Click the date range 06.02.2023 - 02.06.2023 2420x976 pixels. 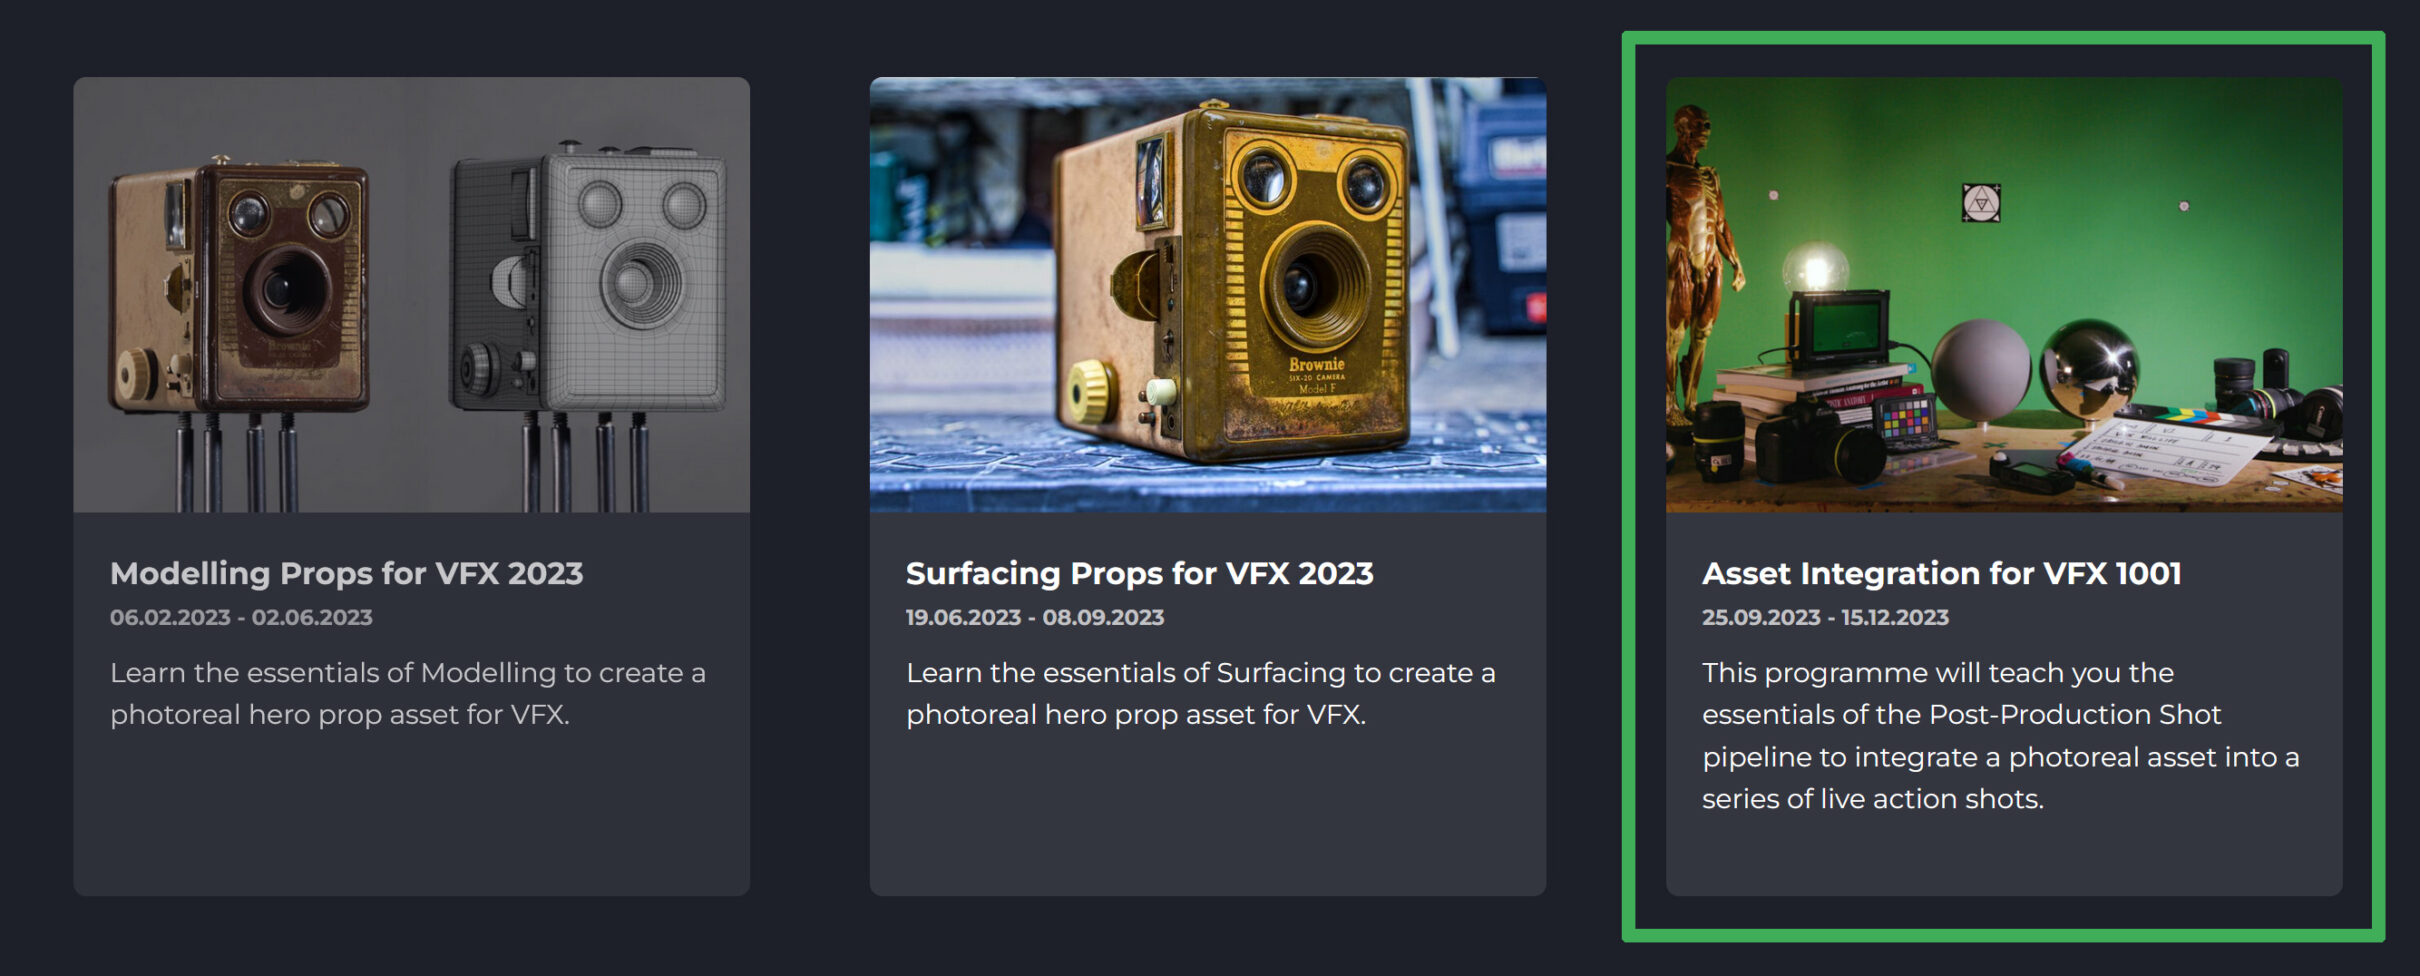[241, 618]
